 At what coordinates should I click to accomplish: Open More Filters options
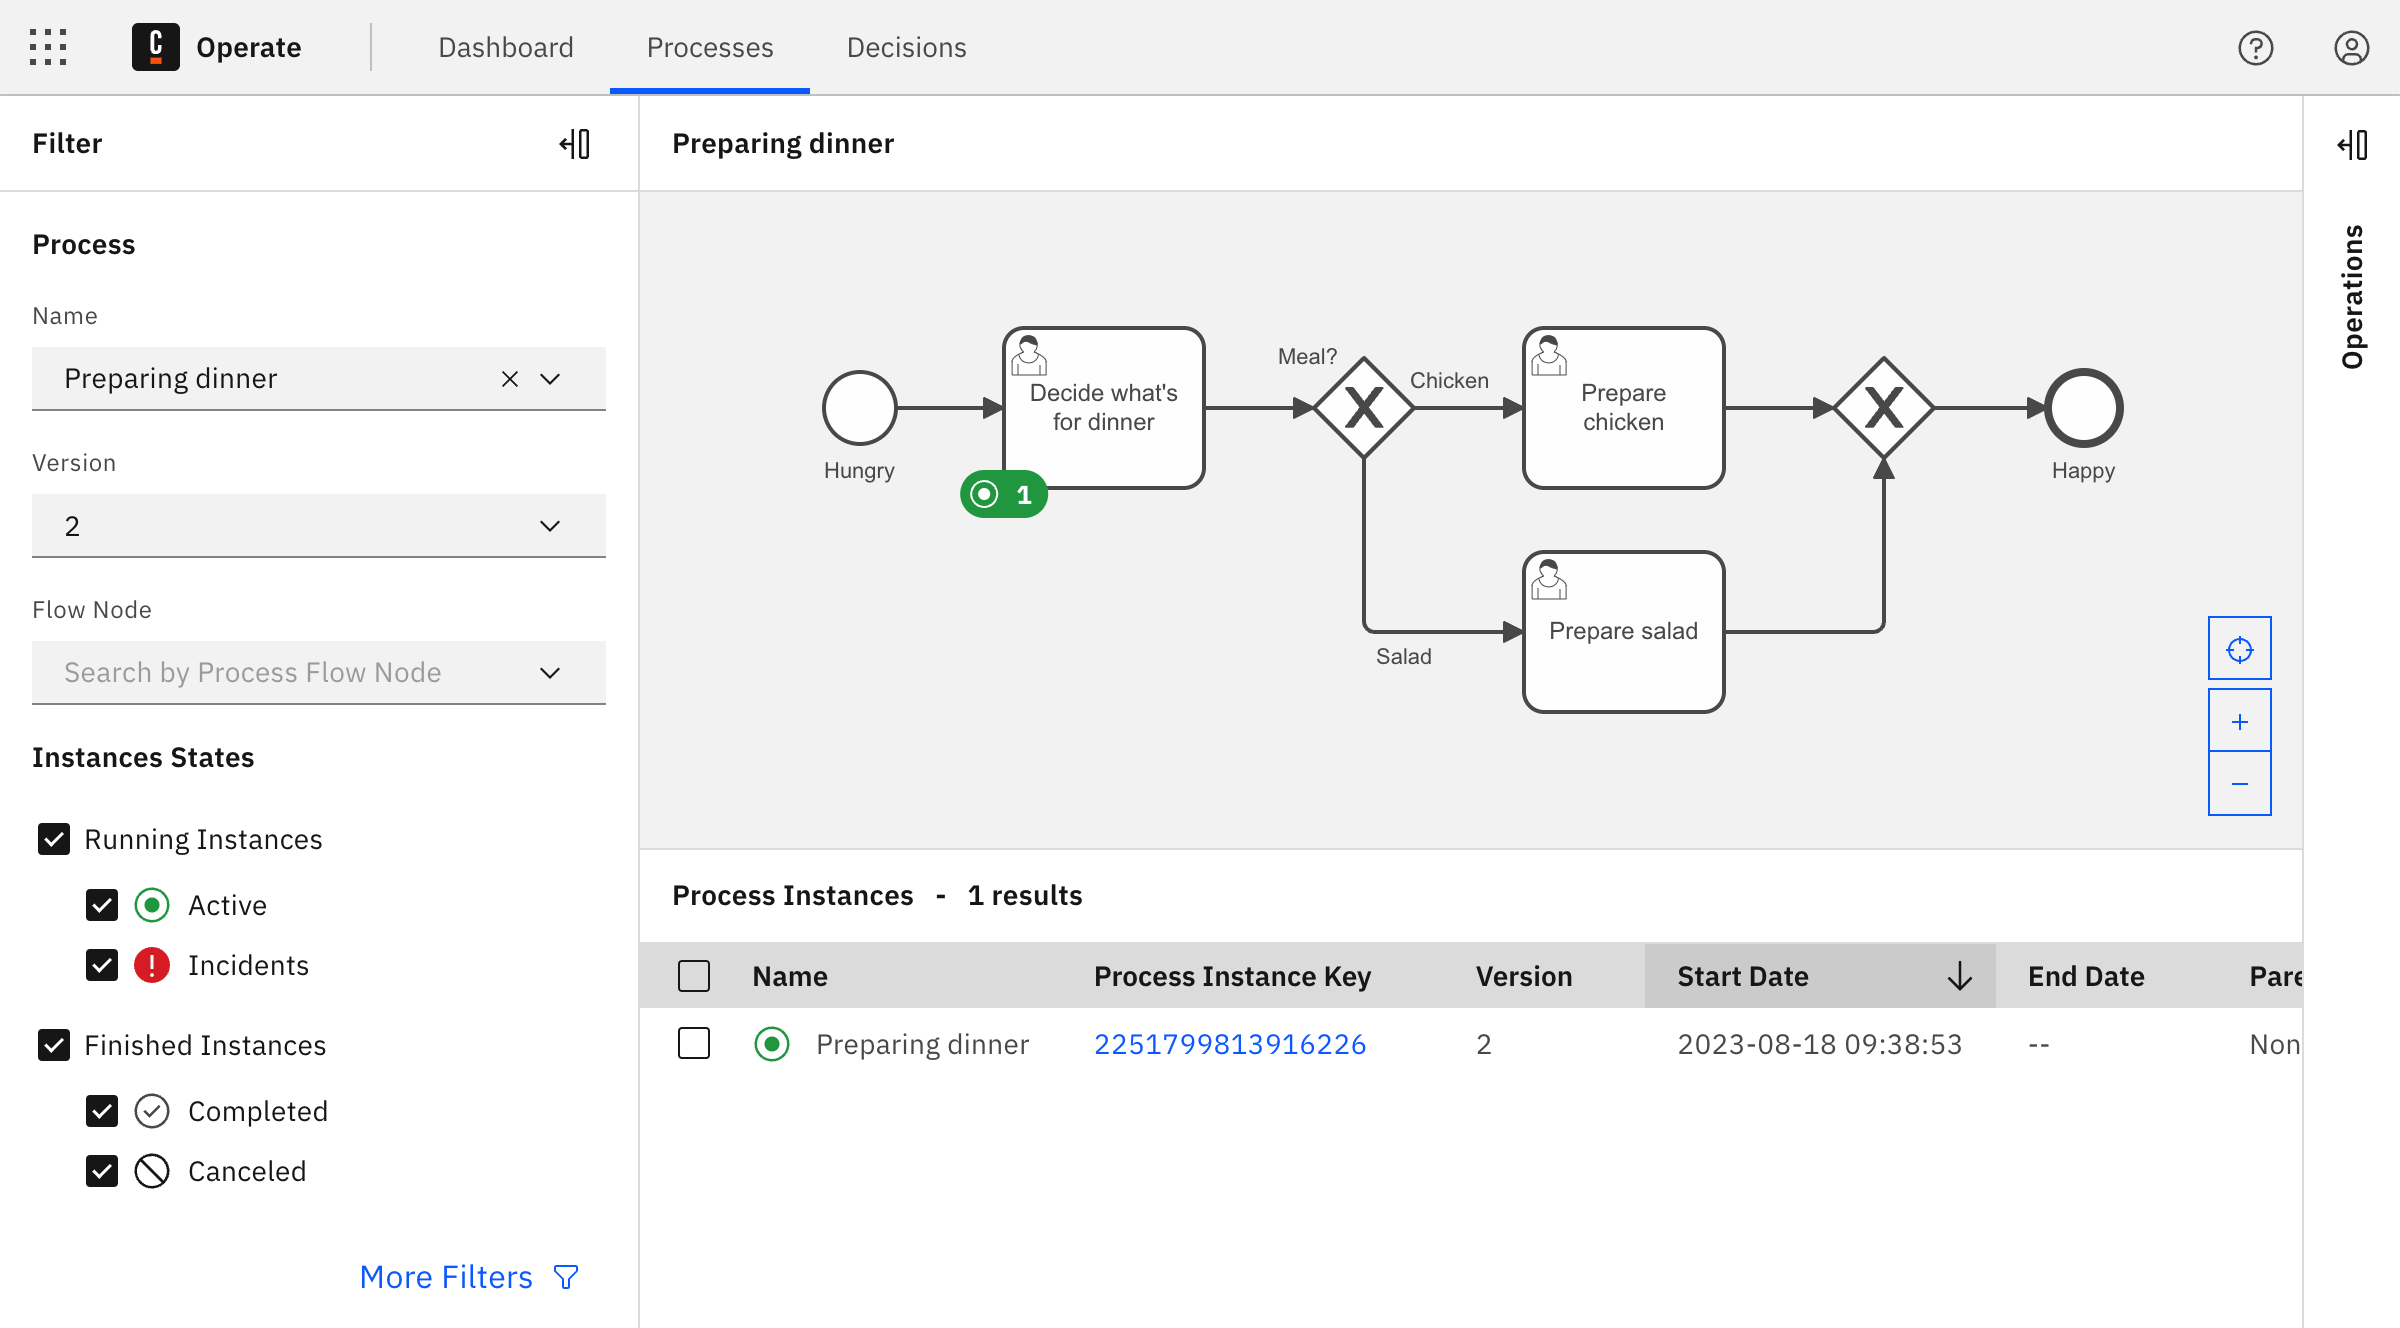447,1276
